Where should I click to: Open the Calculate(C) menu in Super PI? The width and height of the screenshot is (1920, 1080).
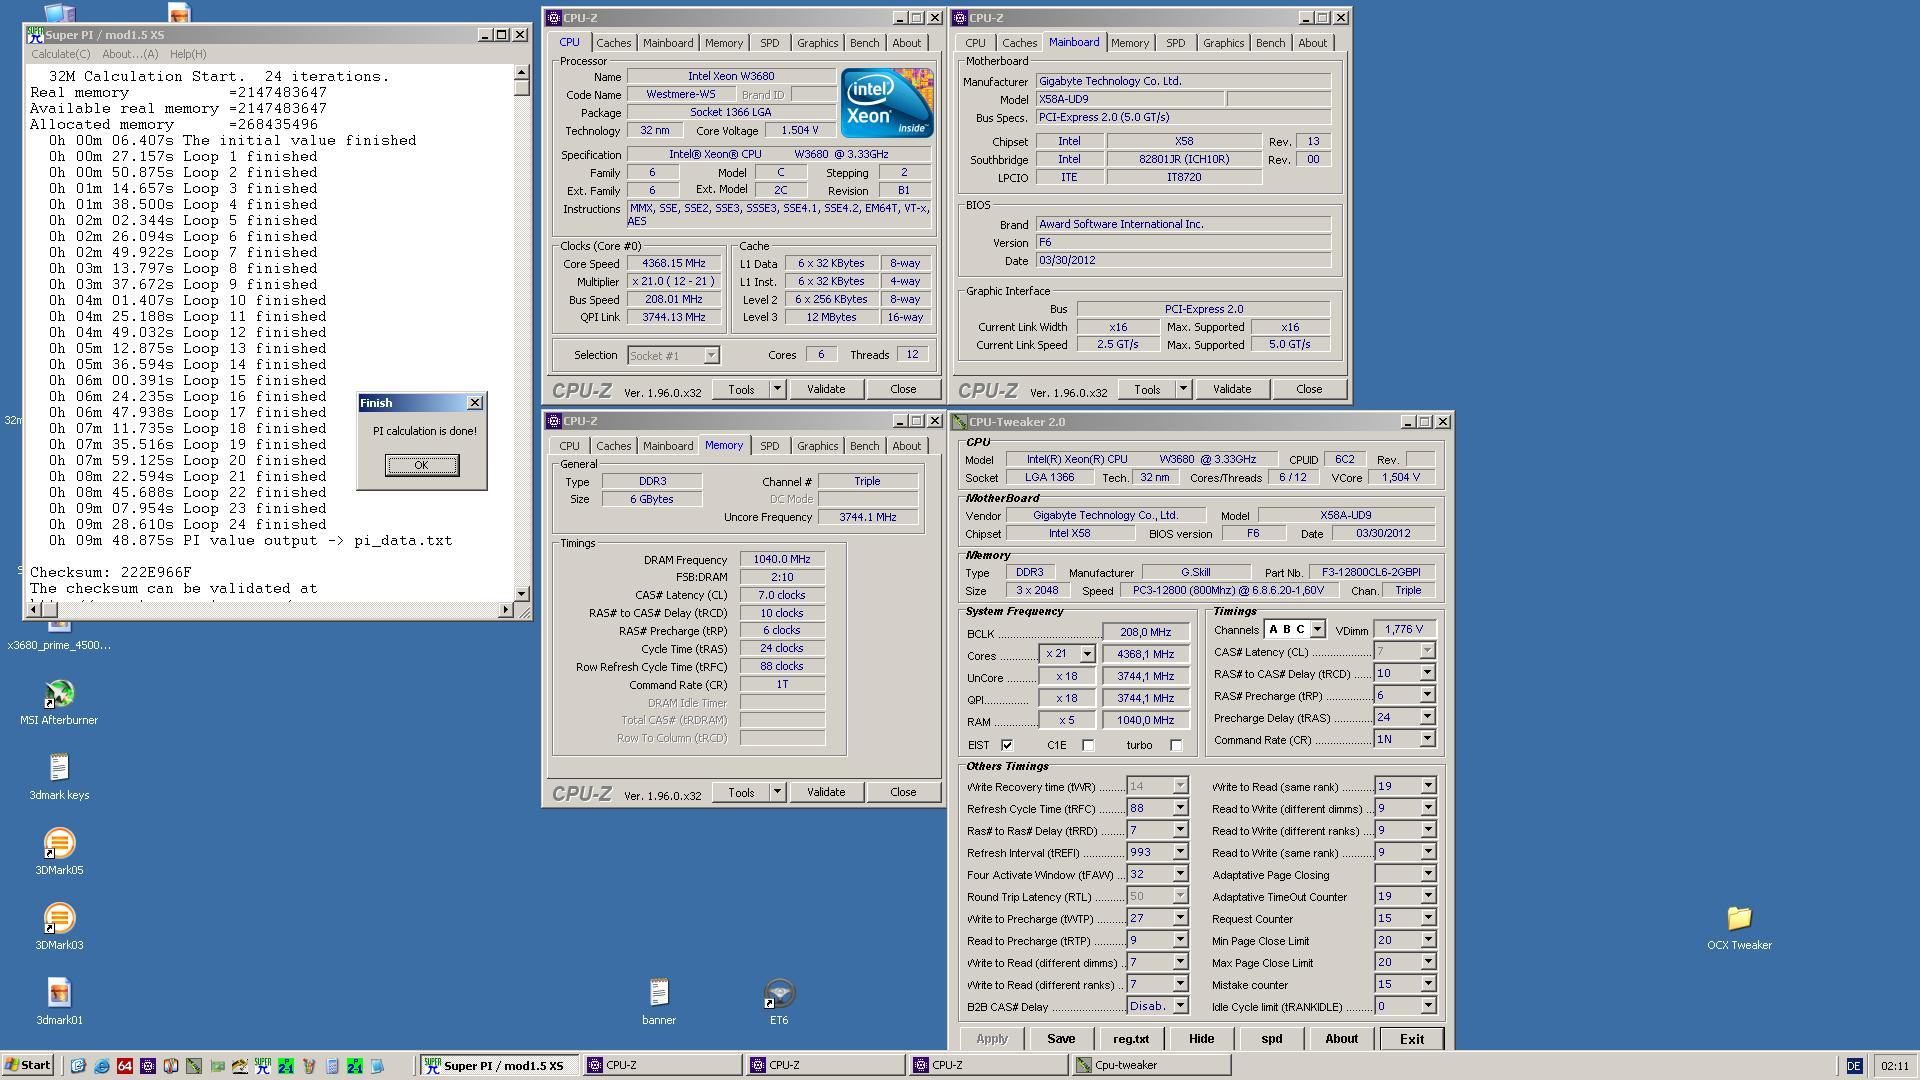tap(60, 55)
